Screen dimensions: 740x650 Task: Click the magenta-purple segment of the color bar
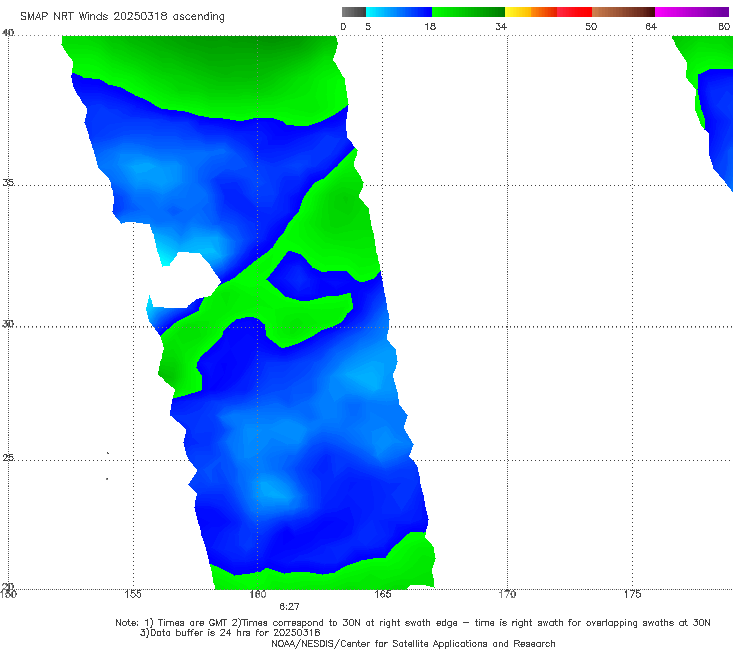point(692,12)
